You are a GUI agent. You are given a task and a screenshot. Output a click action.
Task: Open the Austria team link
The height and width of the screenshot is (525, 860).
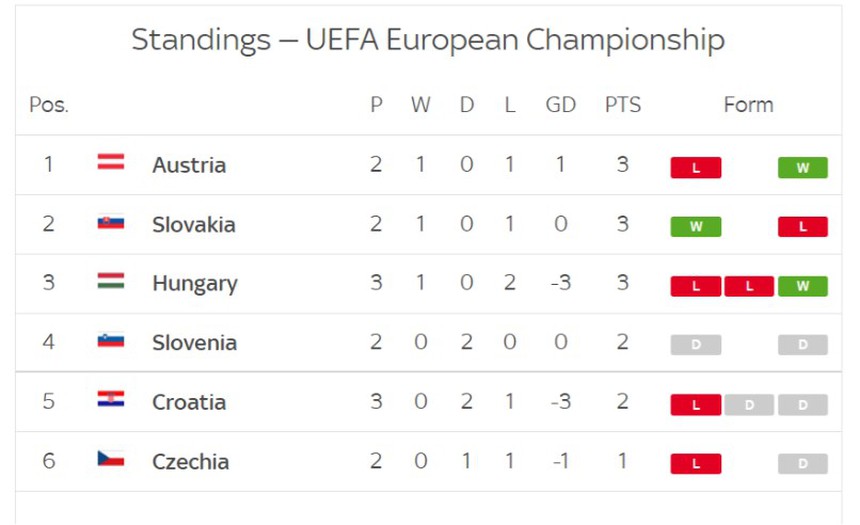click(x=189, y=165)
